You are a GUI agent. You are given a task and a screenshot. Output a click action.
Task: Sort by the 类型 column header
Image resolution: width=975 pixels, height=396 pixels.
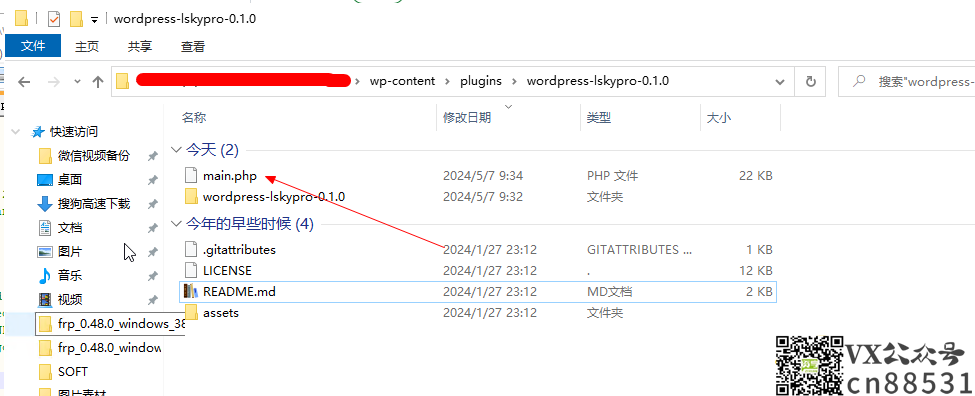point(599,117)
